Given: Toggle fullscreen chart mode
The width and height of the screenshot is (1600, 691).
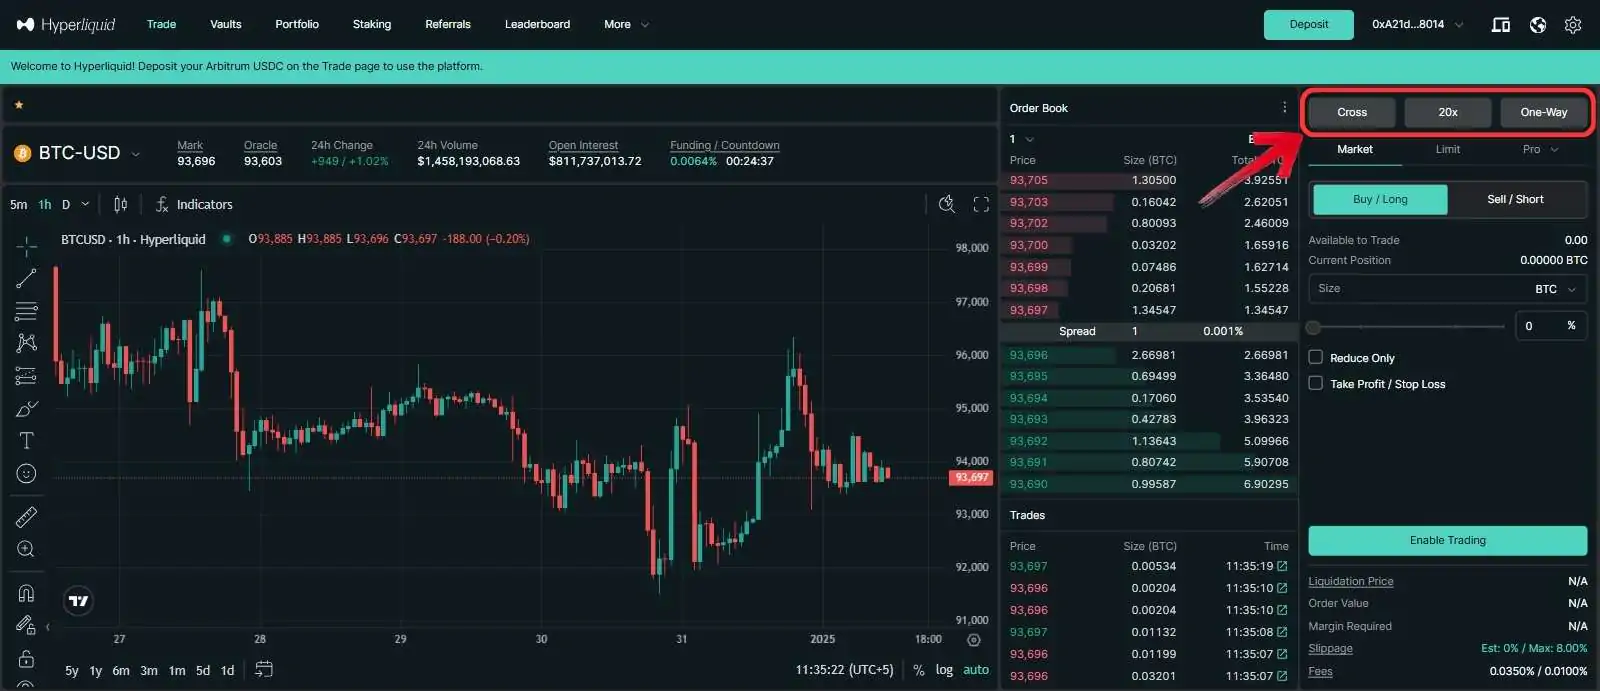Looking at the screenshot, I should point(981,204).
